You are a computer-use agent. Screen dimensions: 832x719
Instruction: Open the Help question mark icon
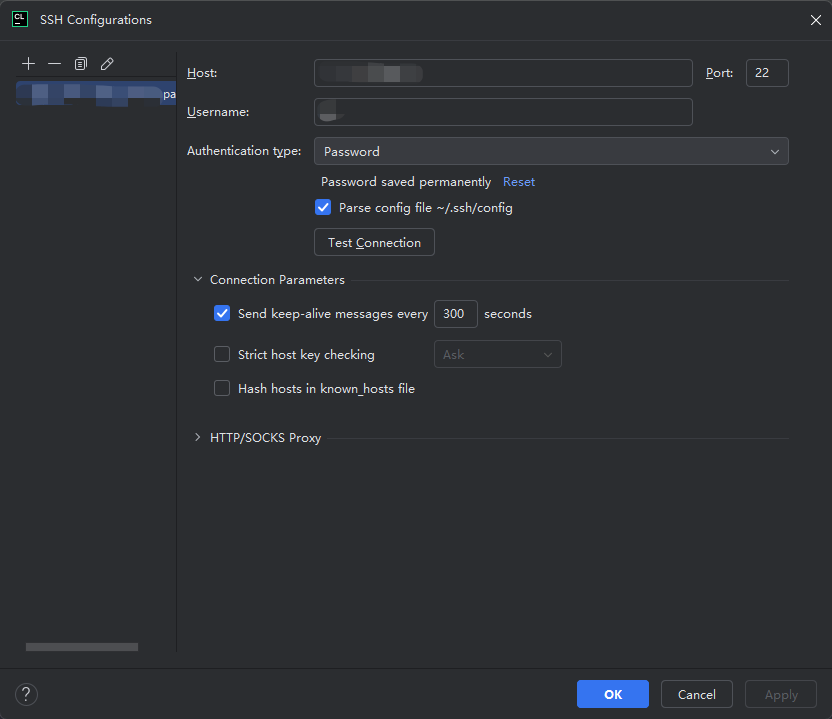[x=27, y=694]
